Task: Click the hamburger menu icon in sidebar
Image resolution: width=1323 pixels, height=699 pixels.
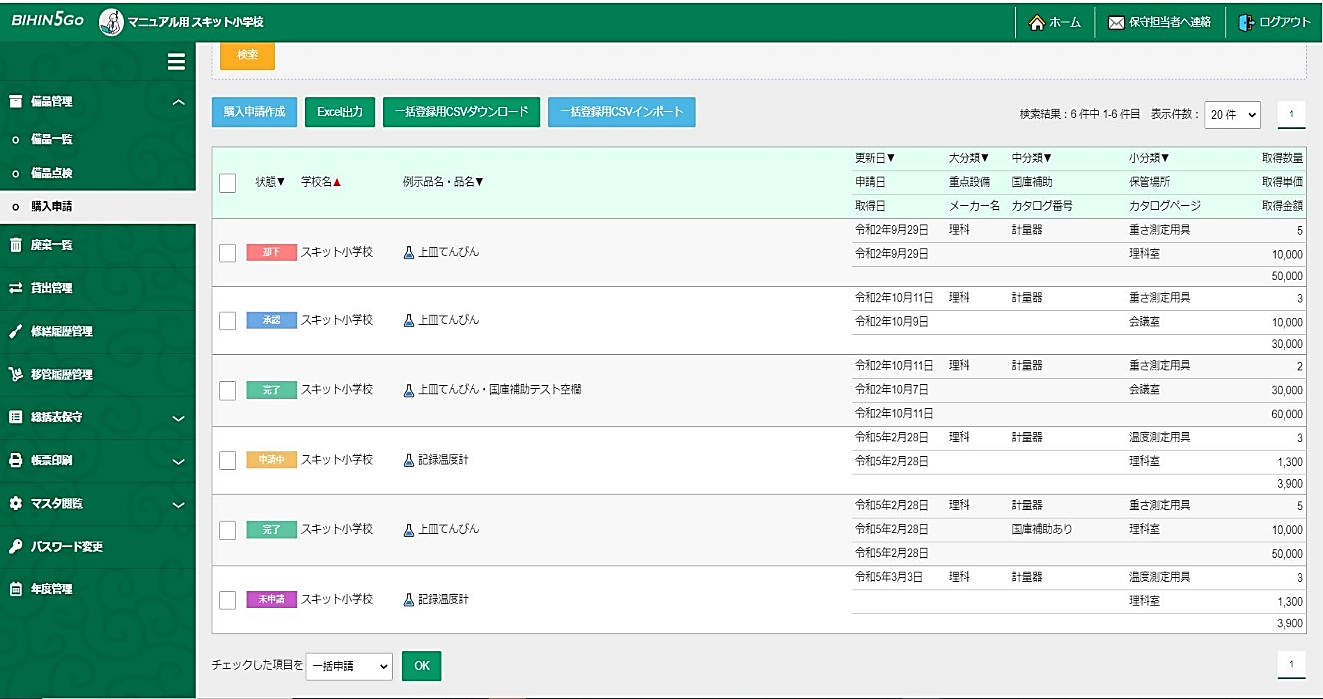Action: click(176, 62)
